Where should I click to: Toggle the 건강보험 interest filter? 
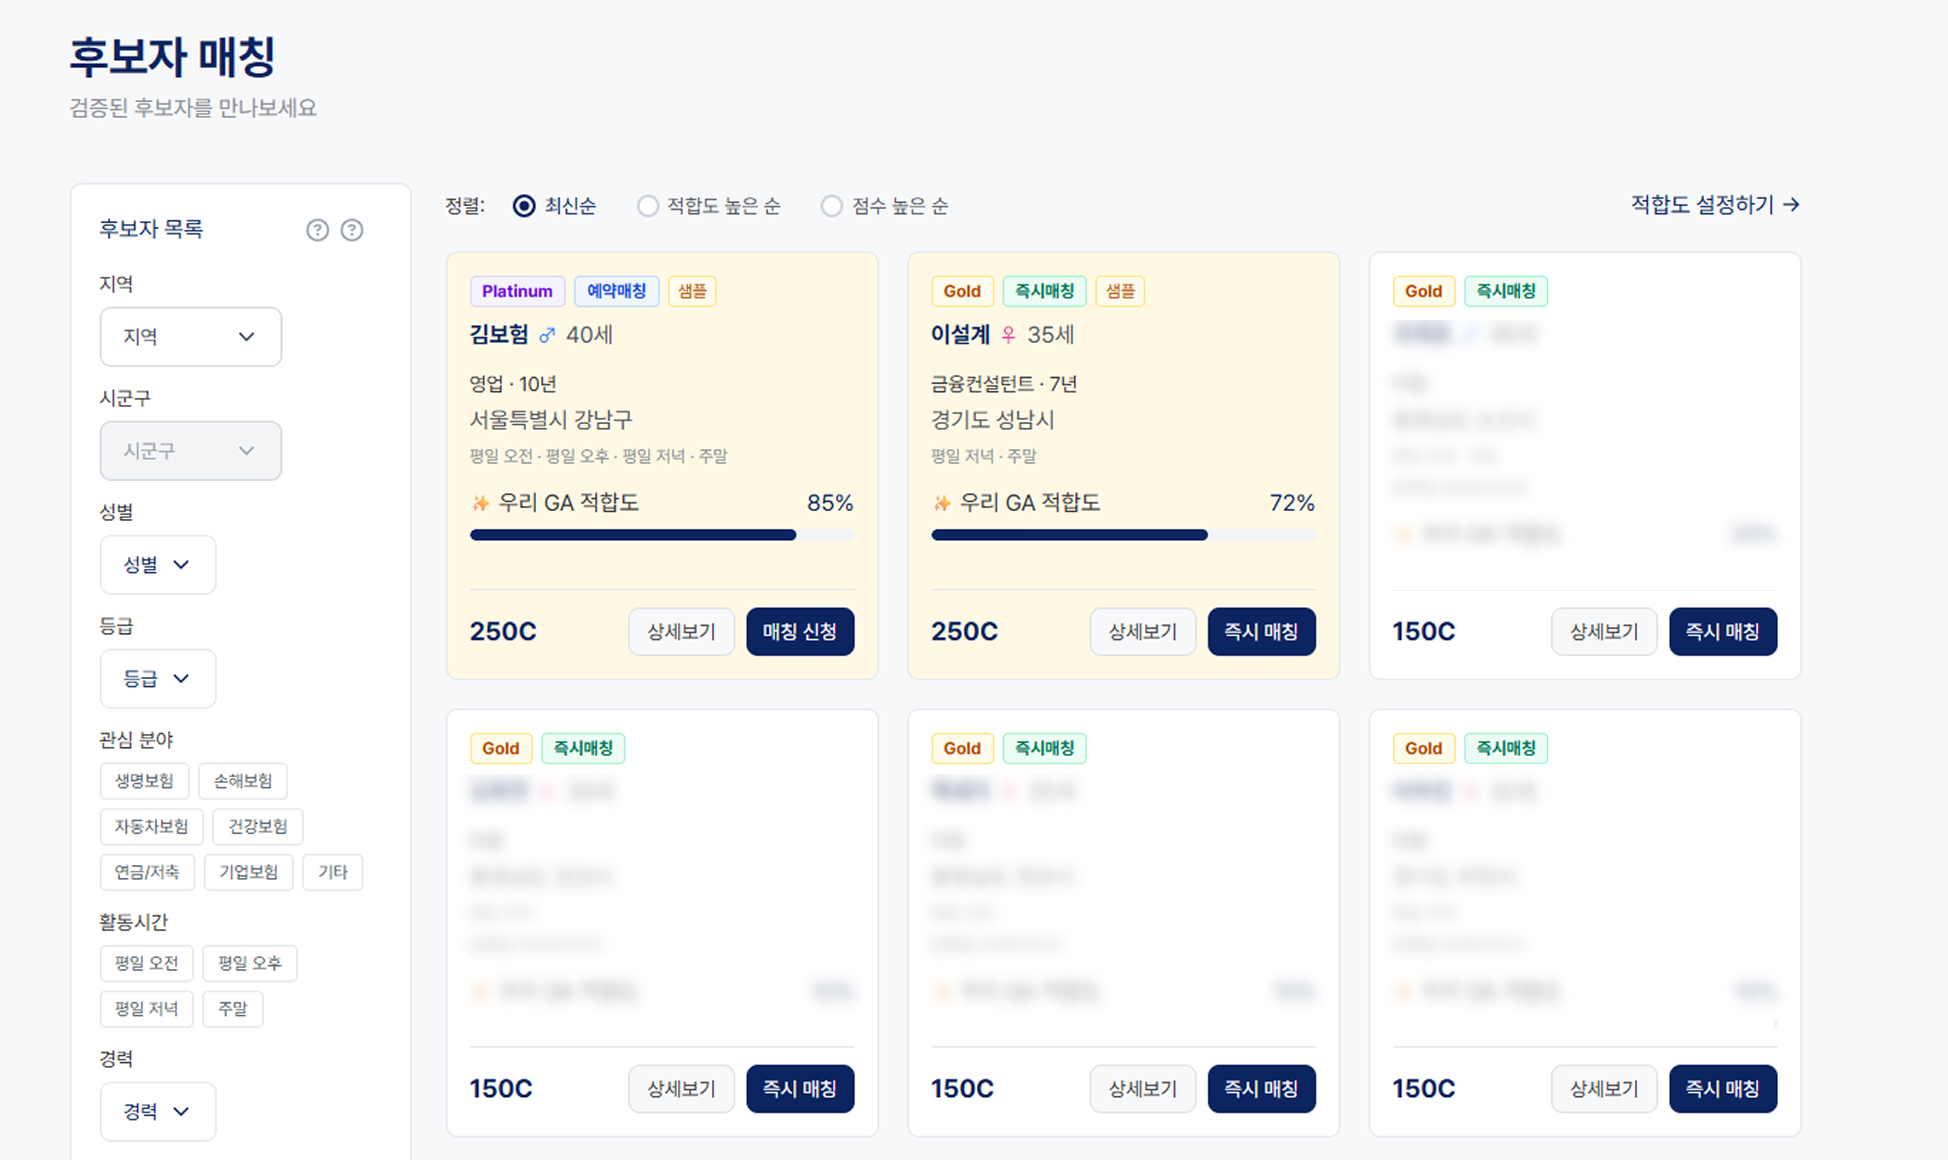pyautogui.click(x=258, y=827)
